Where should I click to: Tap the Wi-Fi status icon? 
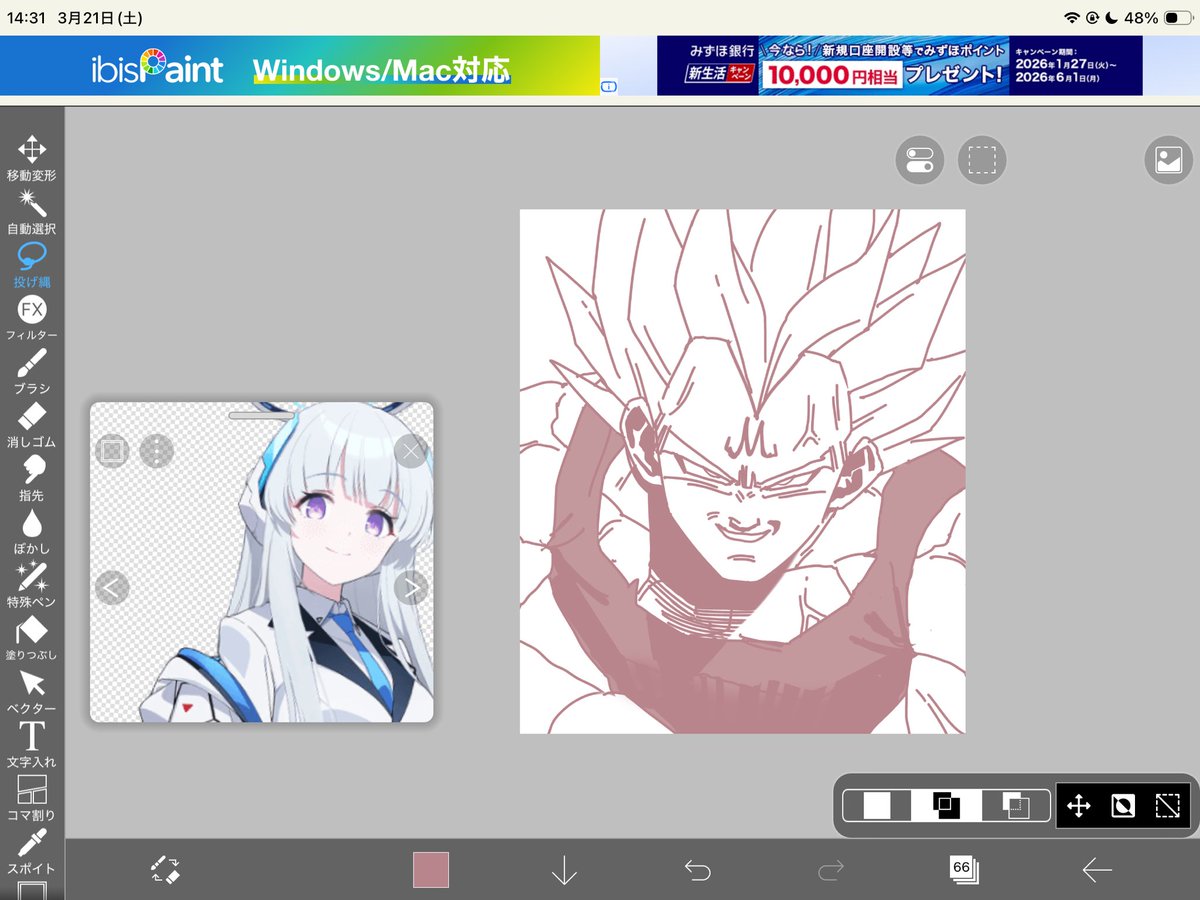[1072, 18]
